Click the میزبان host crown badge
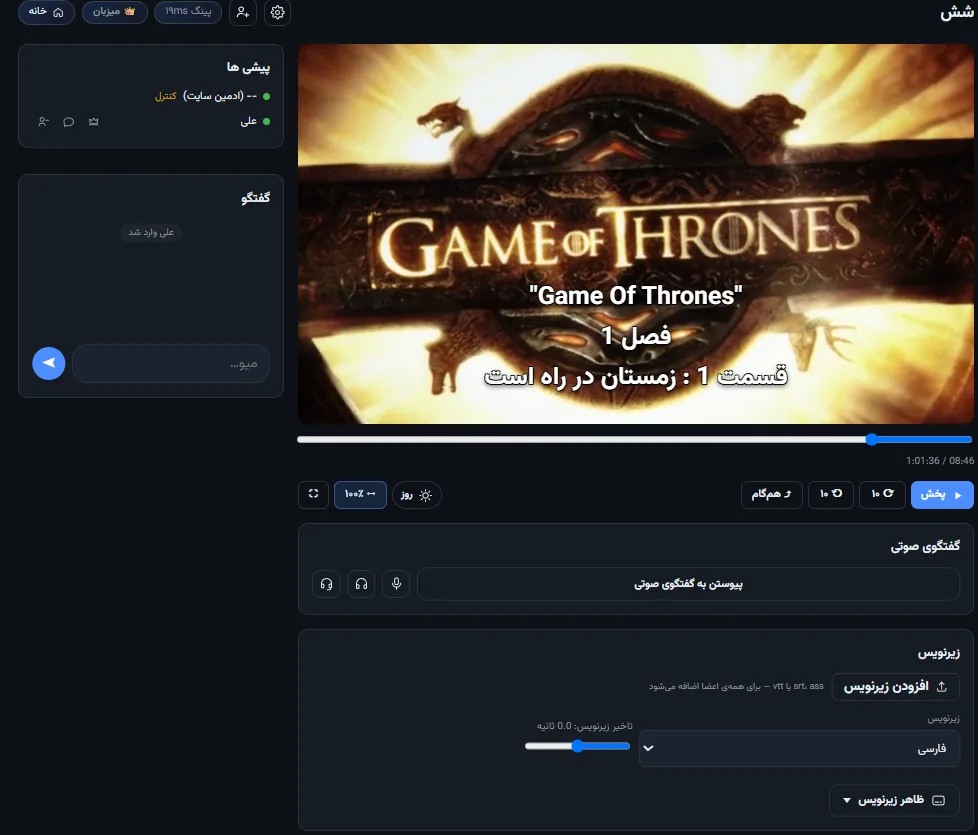The height and width of the screenshot is (835, 978). [x=114, y=11]
